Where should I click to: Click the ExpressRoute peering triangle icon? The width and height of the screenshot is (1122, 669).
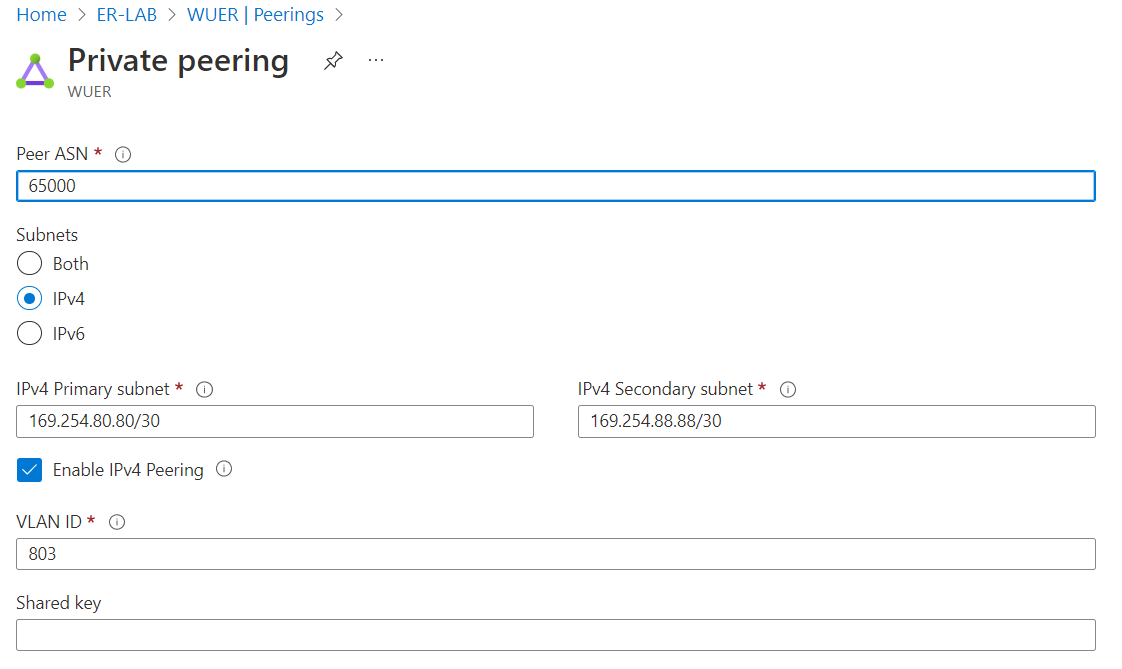pyautogui.click(x=35, y=72)
